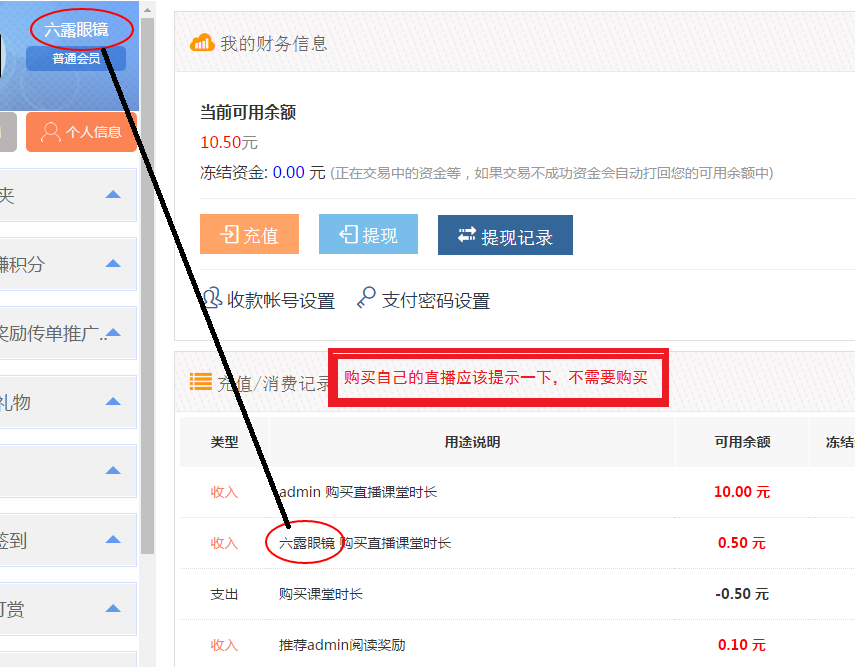This screenshot has height=667, width=855.
Task: Click the 六露眼镜 username at top
Action: [x=76, y=30]
